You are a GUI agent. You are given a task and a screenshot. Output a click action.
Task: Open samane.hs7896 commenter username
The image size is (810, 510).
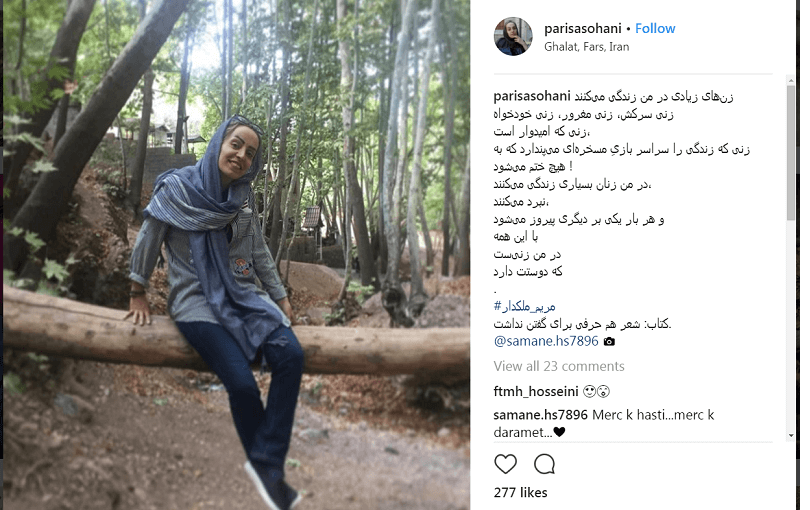point(540,414)
